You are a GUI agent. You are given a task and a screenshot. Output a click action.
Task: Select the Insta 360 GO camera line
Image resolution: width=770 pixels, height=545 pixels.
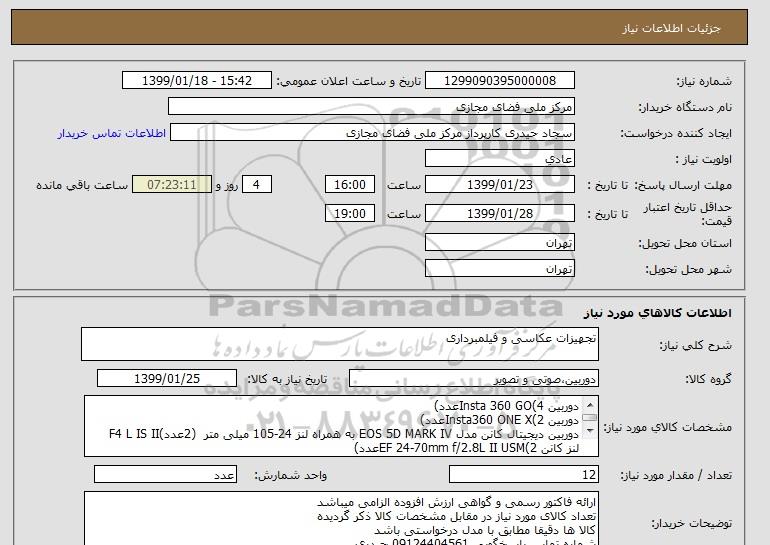(506, 407)
